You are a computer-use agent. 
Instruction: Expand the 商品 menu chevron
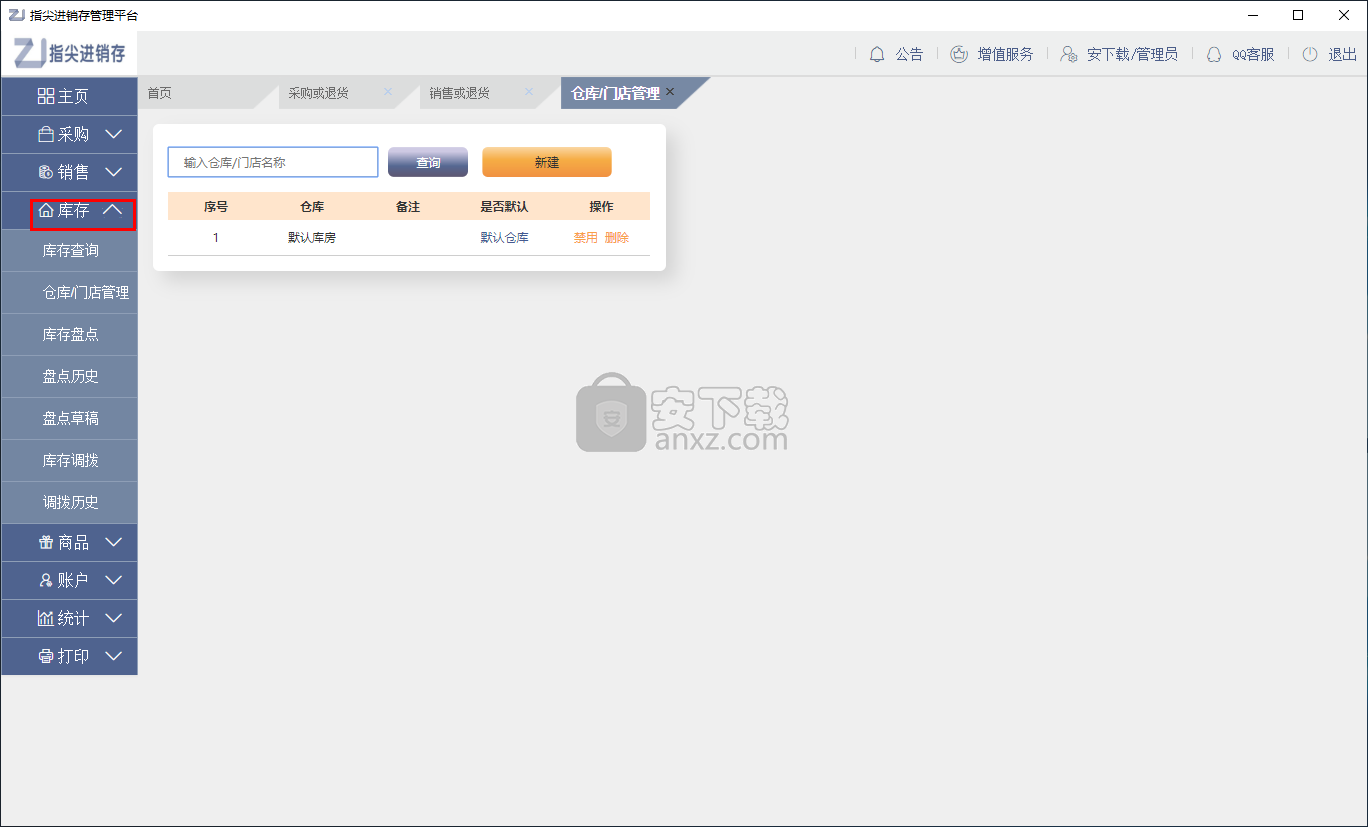point(113,542)
